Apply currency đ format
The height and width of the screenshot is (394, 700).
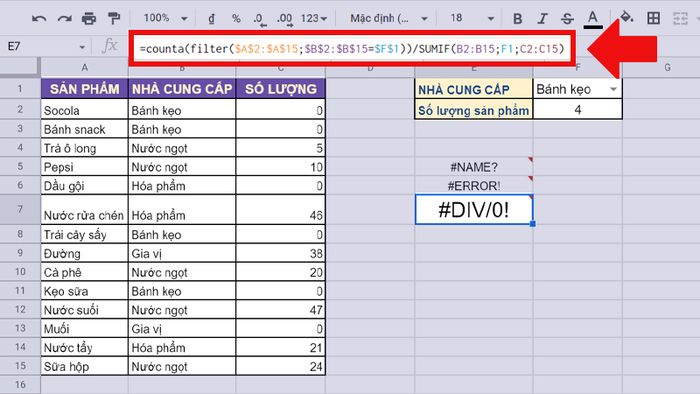click(x=211, y=18)
